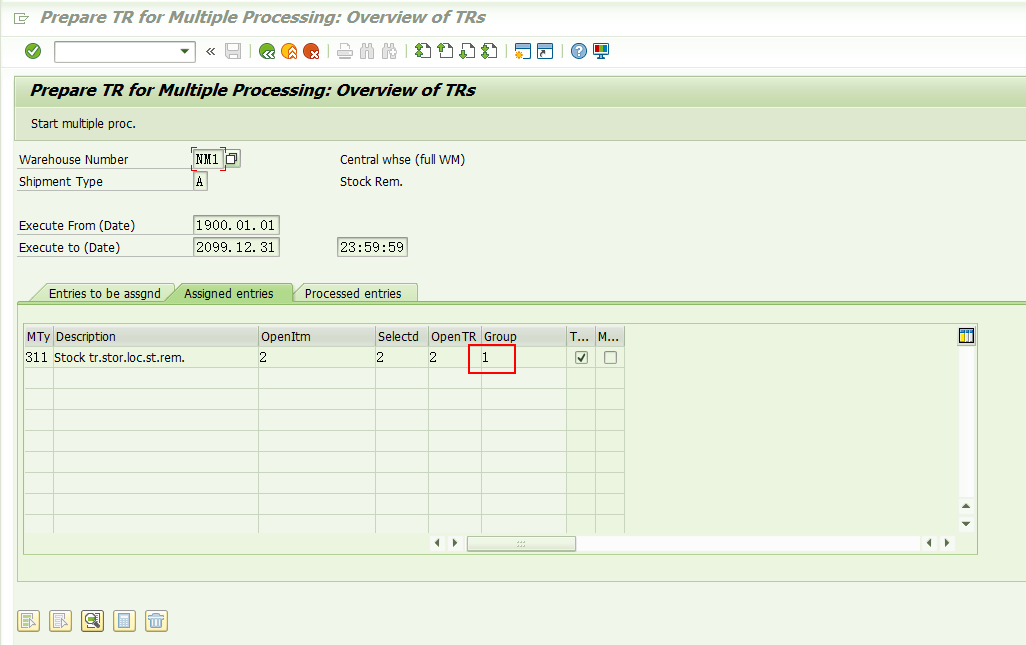Click left arrow before horizontal scrollbar thumb
Viewport: 1026px width, 645px height.
tap(437, 543)
